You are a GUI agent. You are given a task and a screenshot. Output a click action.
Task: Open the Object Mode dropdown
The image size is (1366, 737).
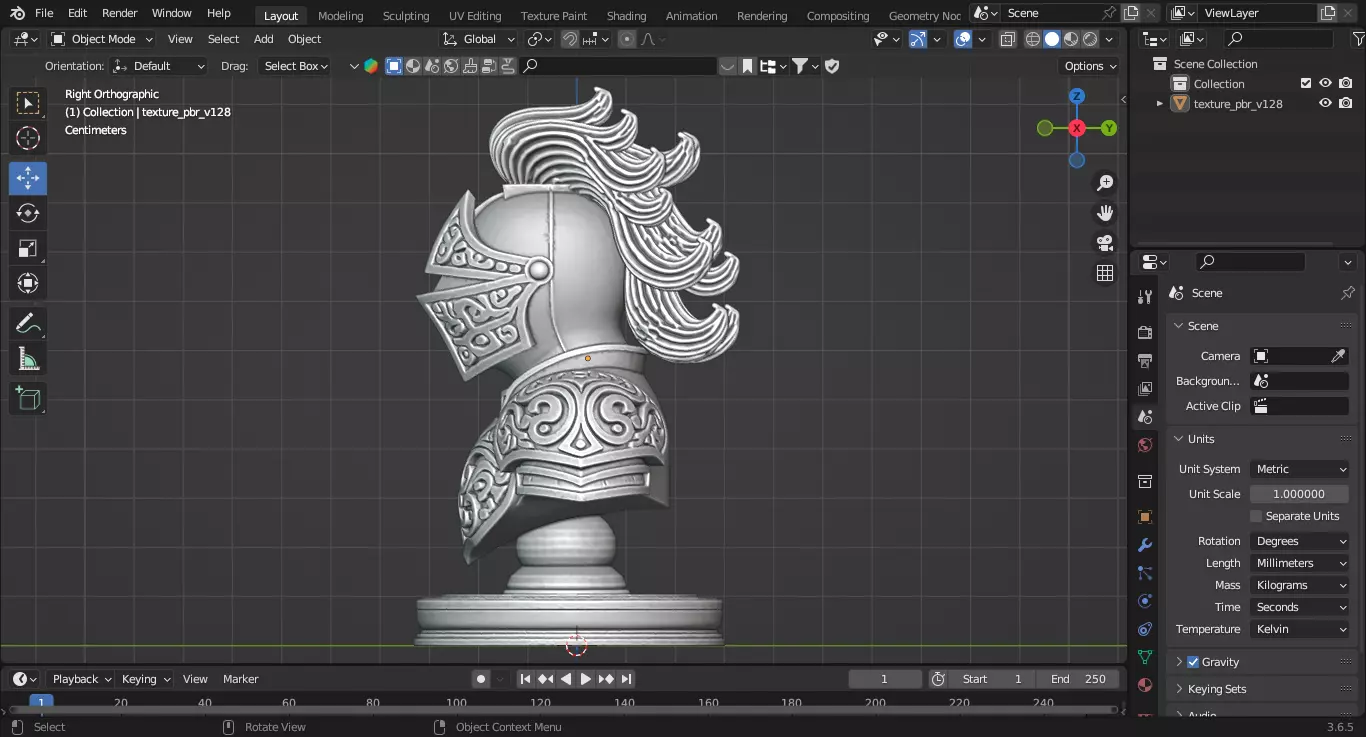click(102, 39)
